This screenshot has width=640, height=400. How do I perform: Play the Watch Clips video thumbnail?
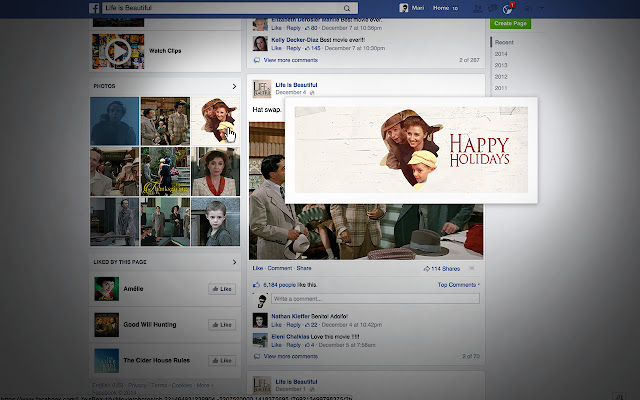tap(110, 49)
